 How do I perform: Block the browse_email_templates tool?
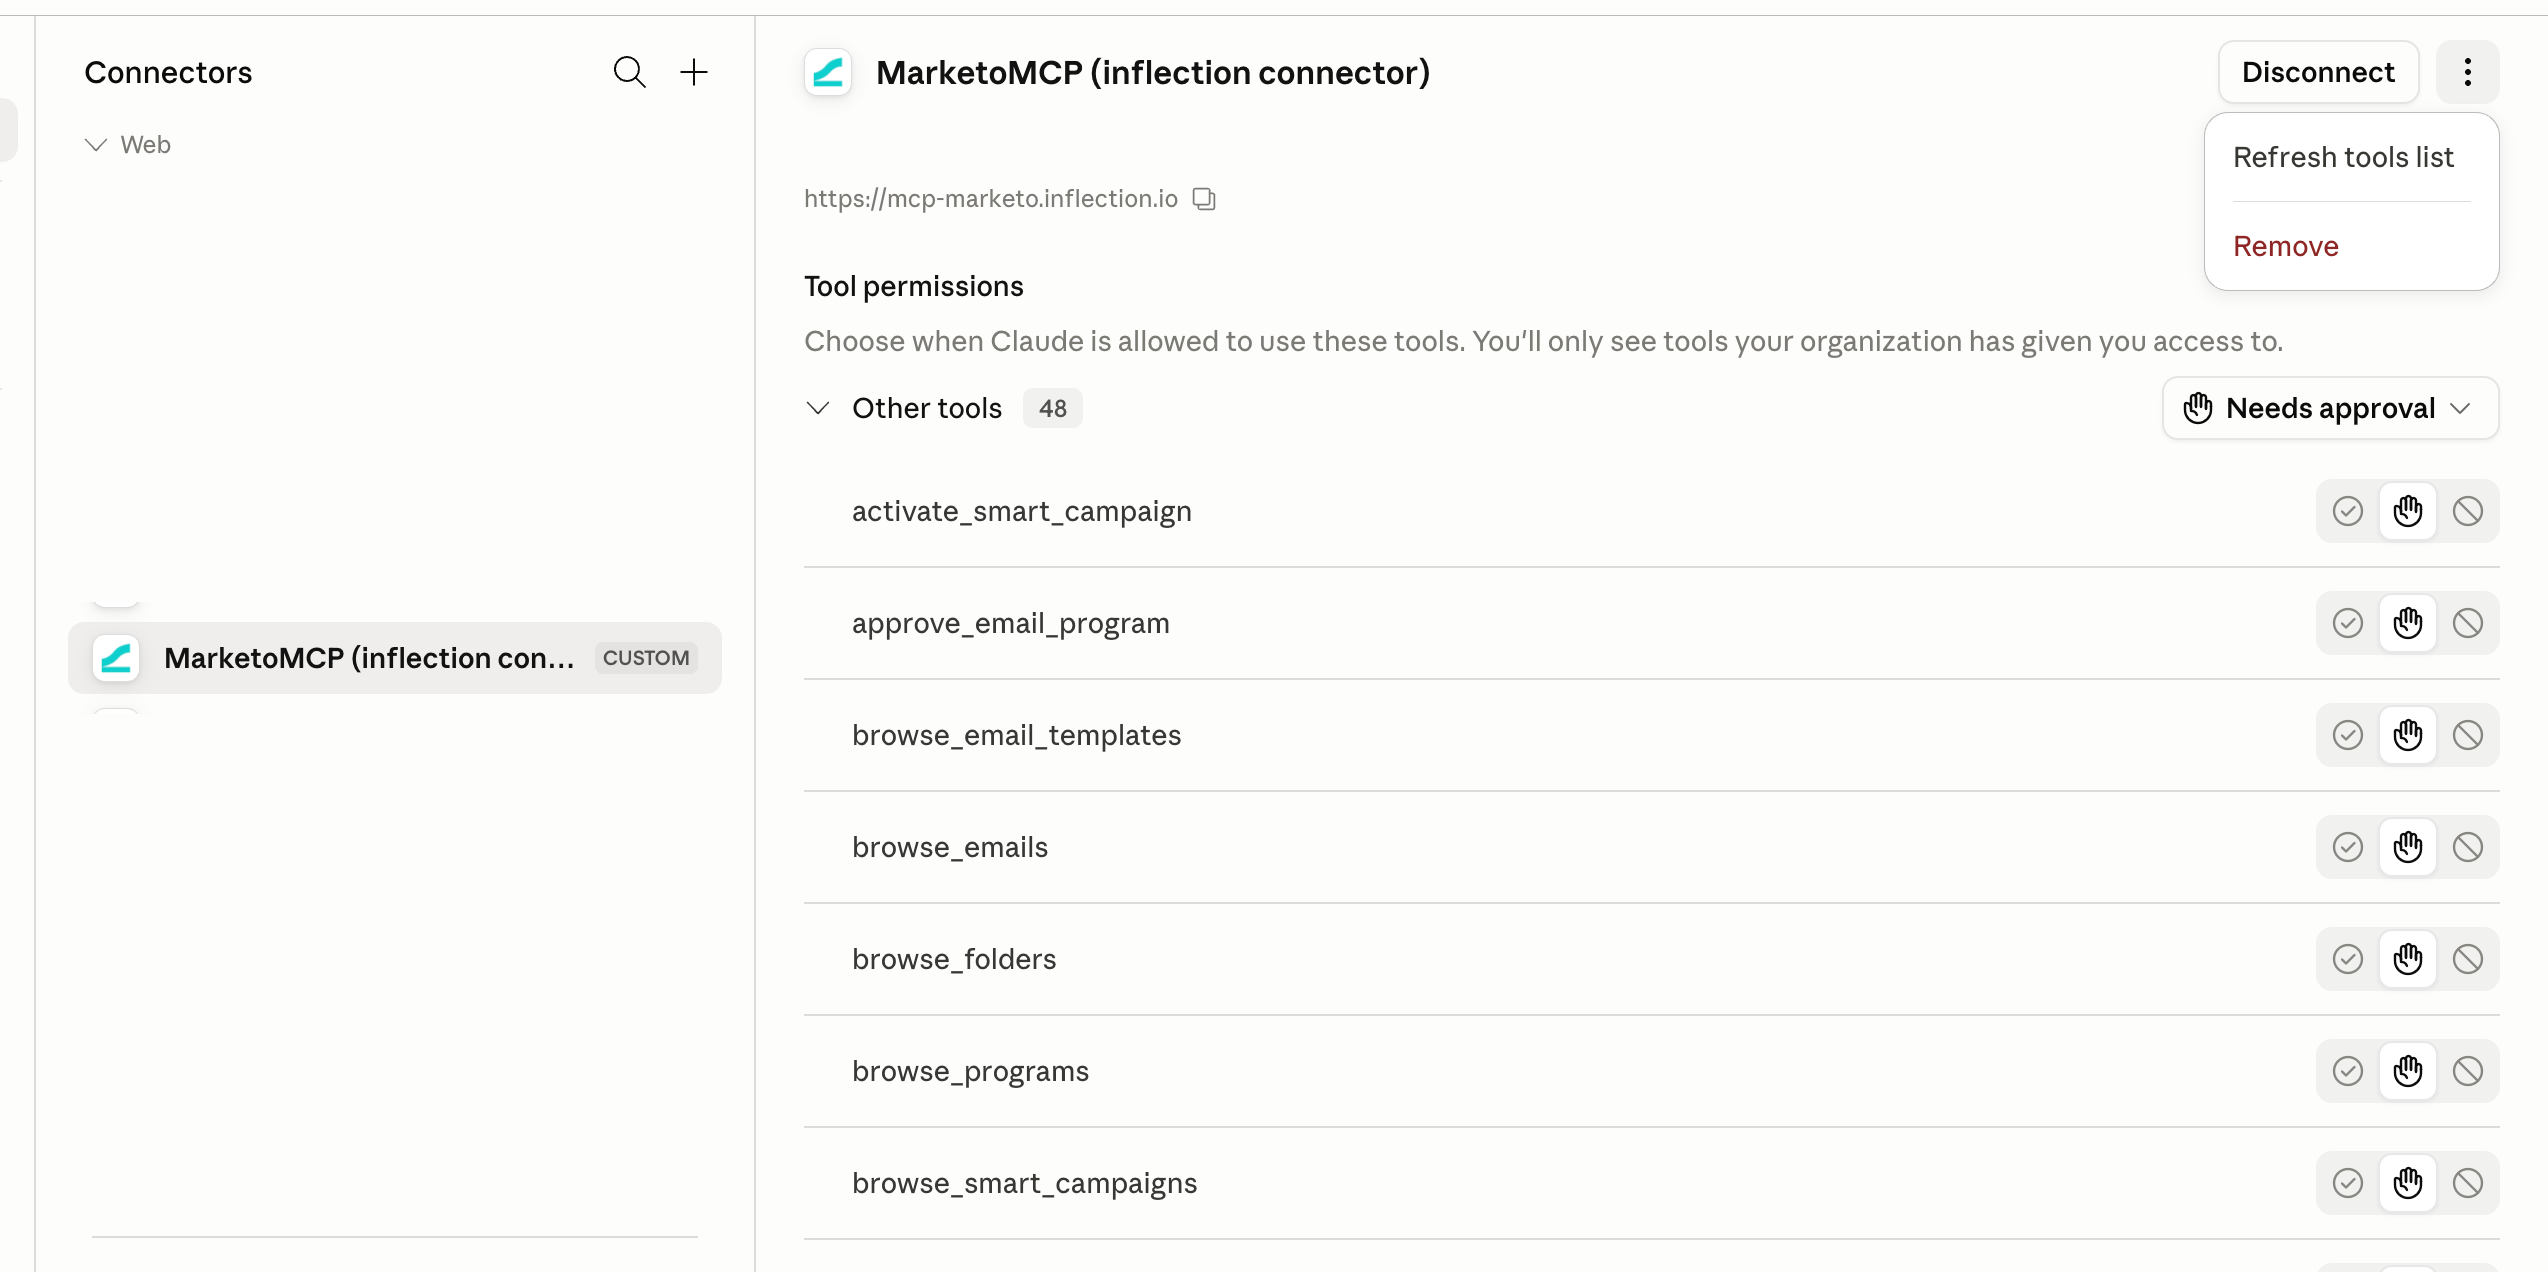2467,735
